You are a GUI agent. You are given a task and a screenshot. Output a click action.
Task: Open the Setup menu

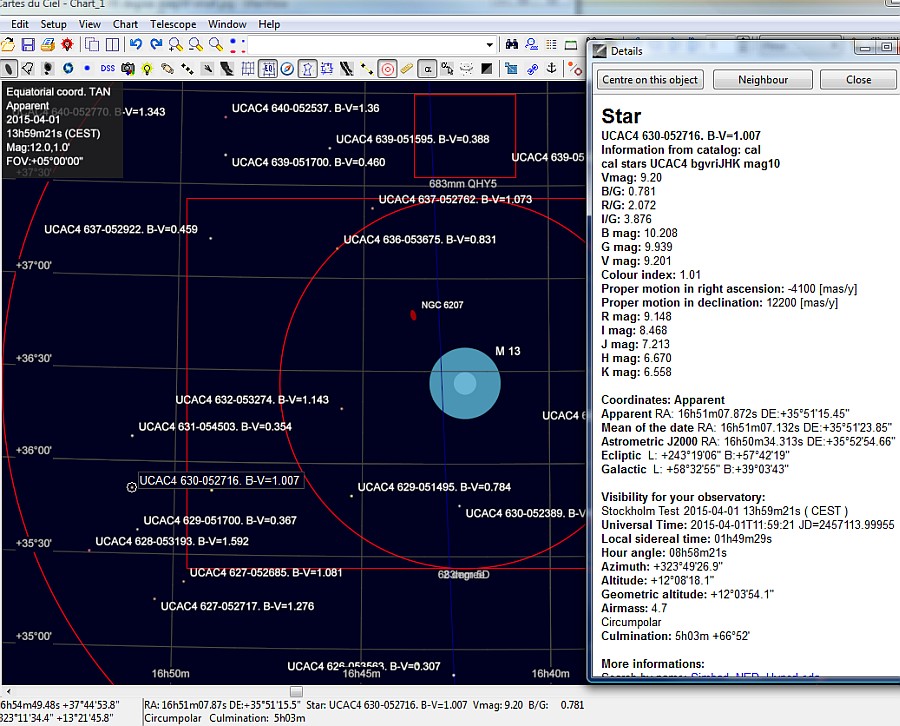click(53, 24)
